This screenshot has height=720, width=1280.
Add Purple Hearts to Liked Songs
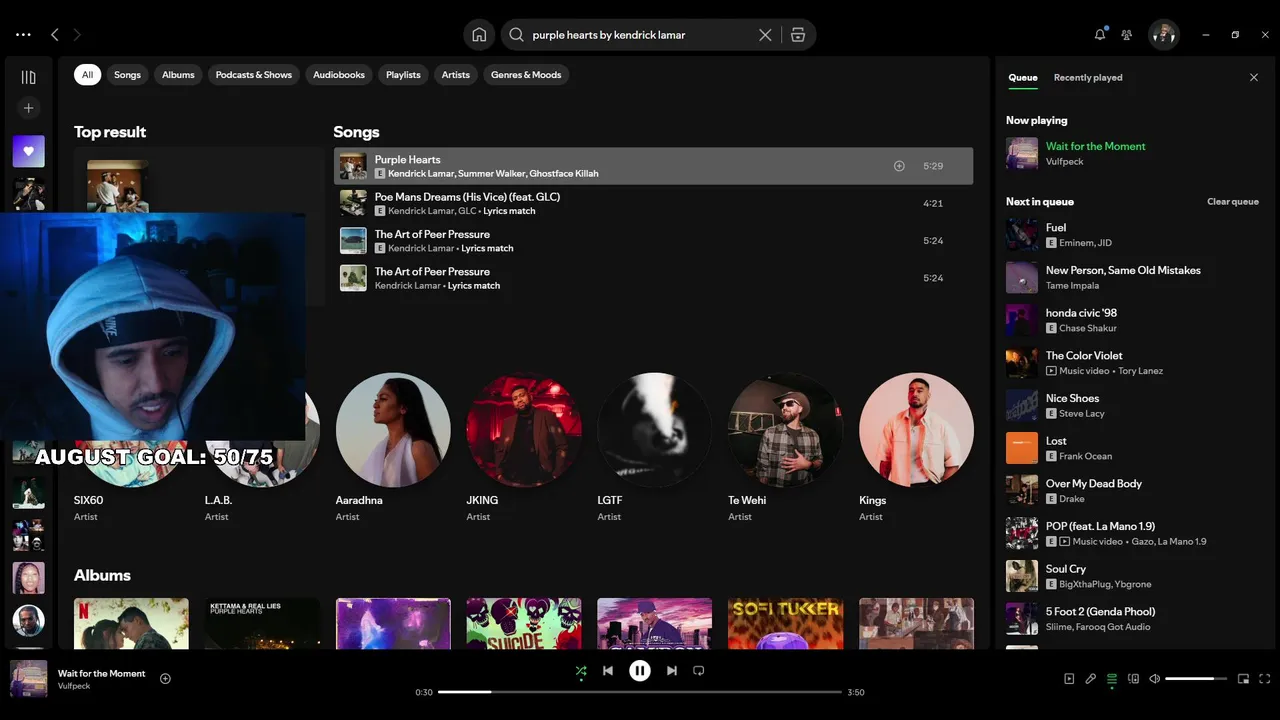tap(899, 166)
